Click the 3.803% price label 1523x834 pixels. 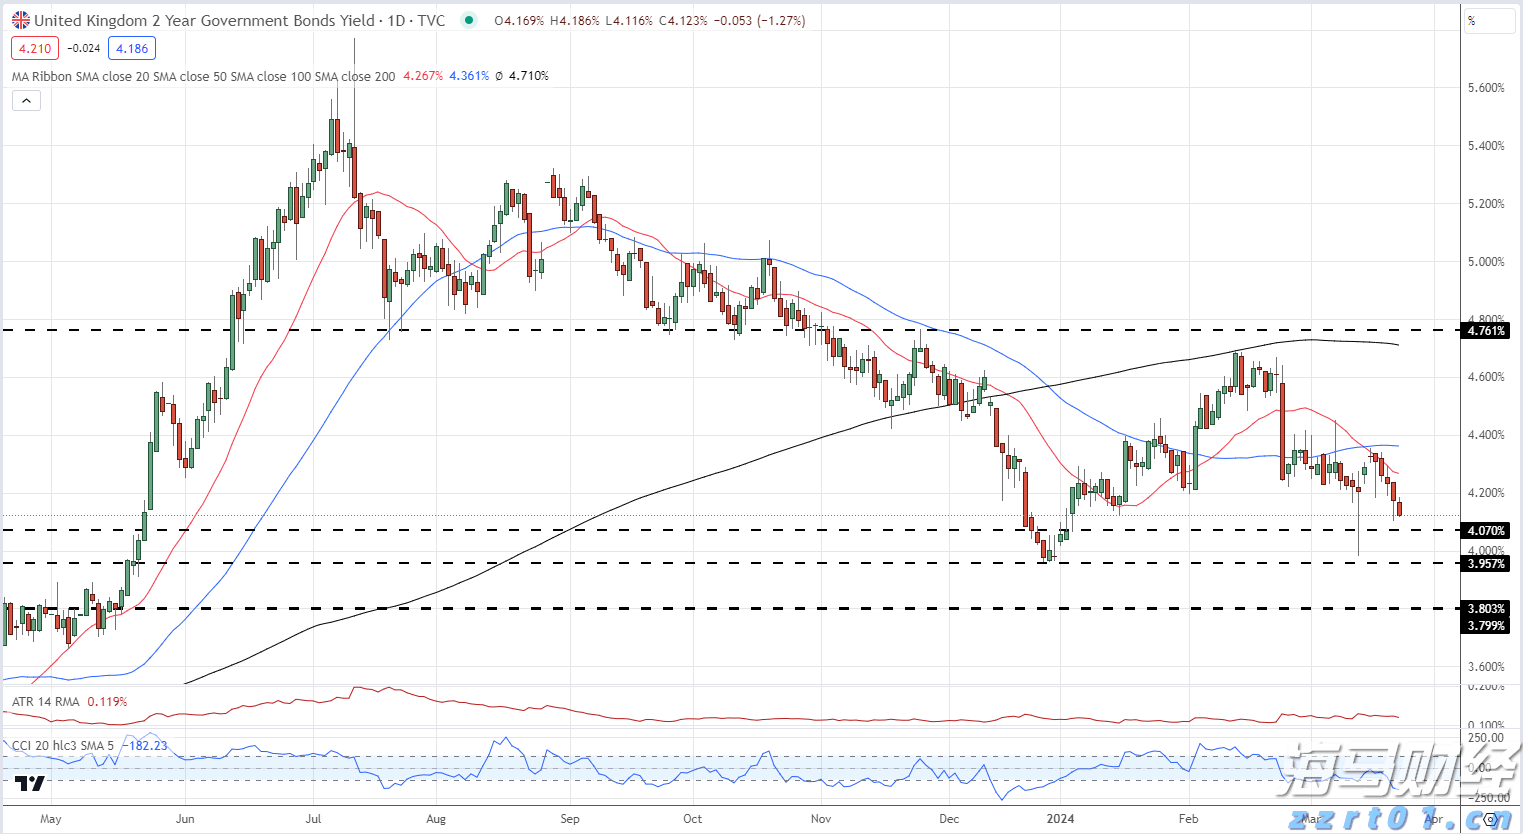pos(1486,609)
